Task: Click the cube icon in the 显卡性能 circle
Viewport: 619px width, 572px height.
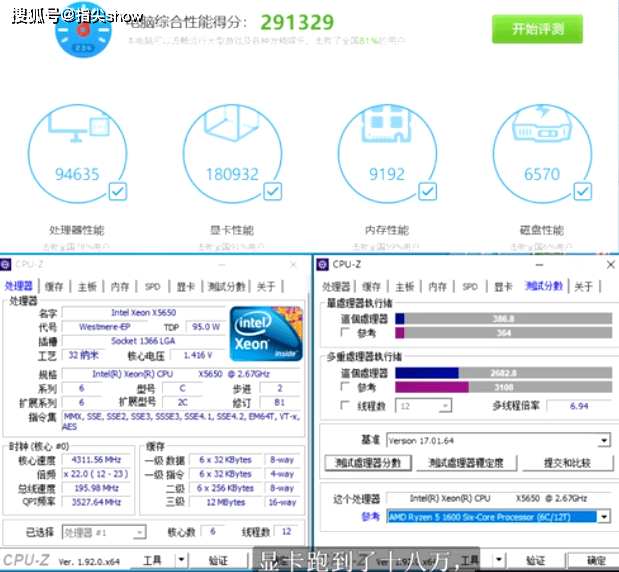Action: pos(231,123)
